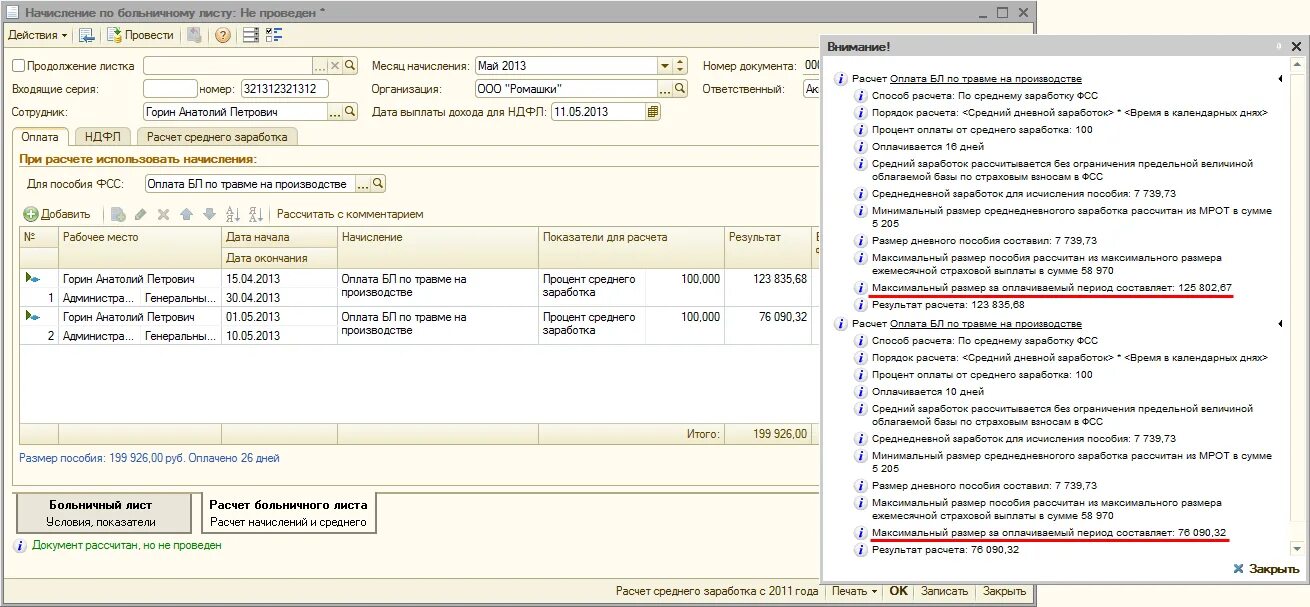
Task: Expand the Месяц начисления dropdown
Action: [x=665, y=66]
